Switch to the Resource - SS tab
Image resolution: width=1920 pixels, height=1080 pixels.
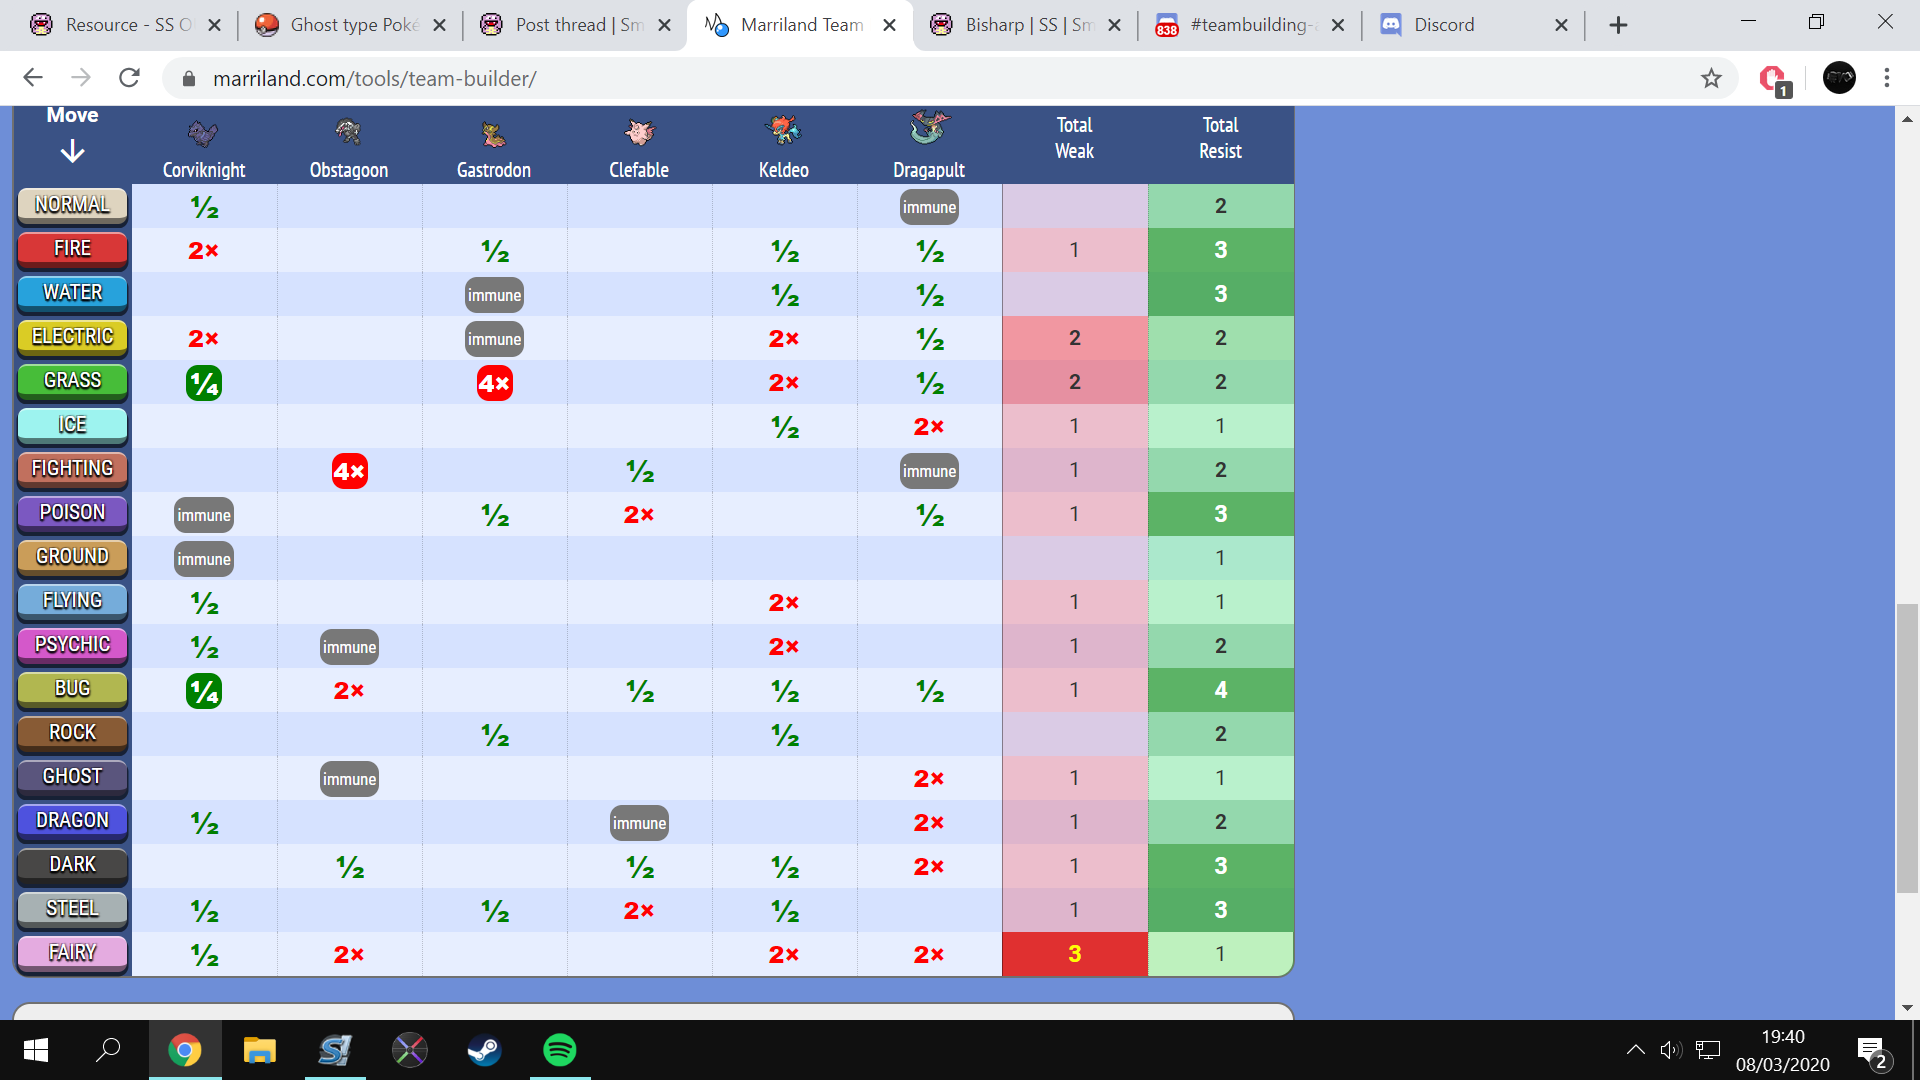125,25
